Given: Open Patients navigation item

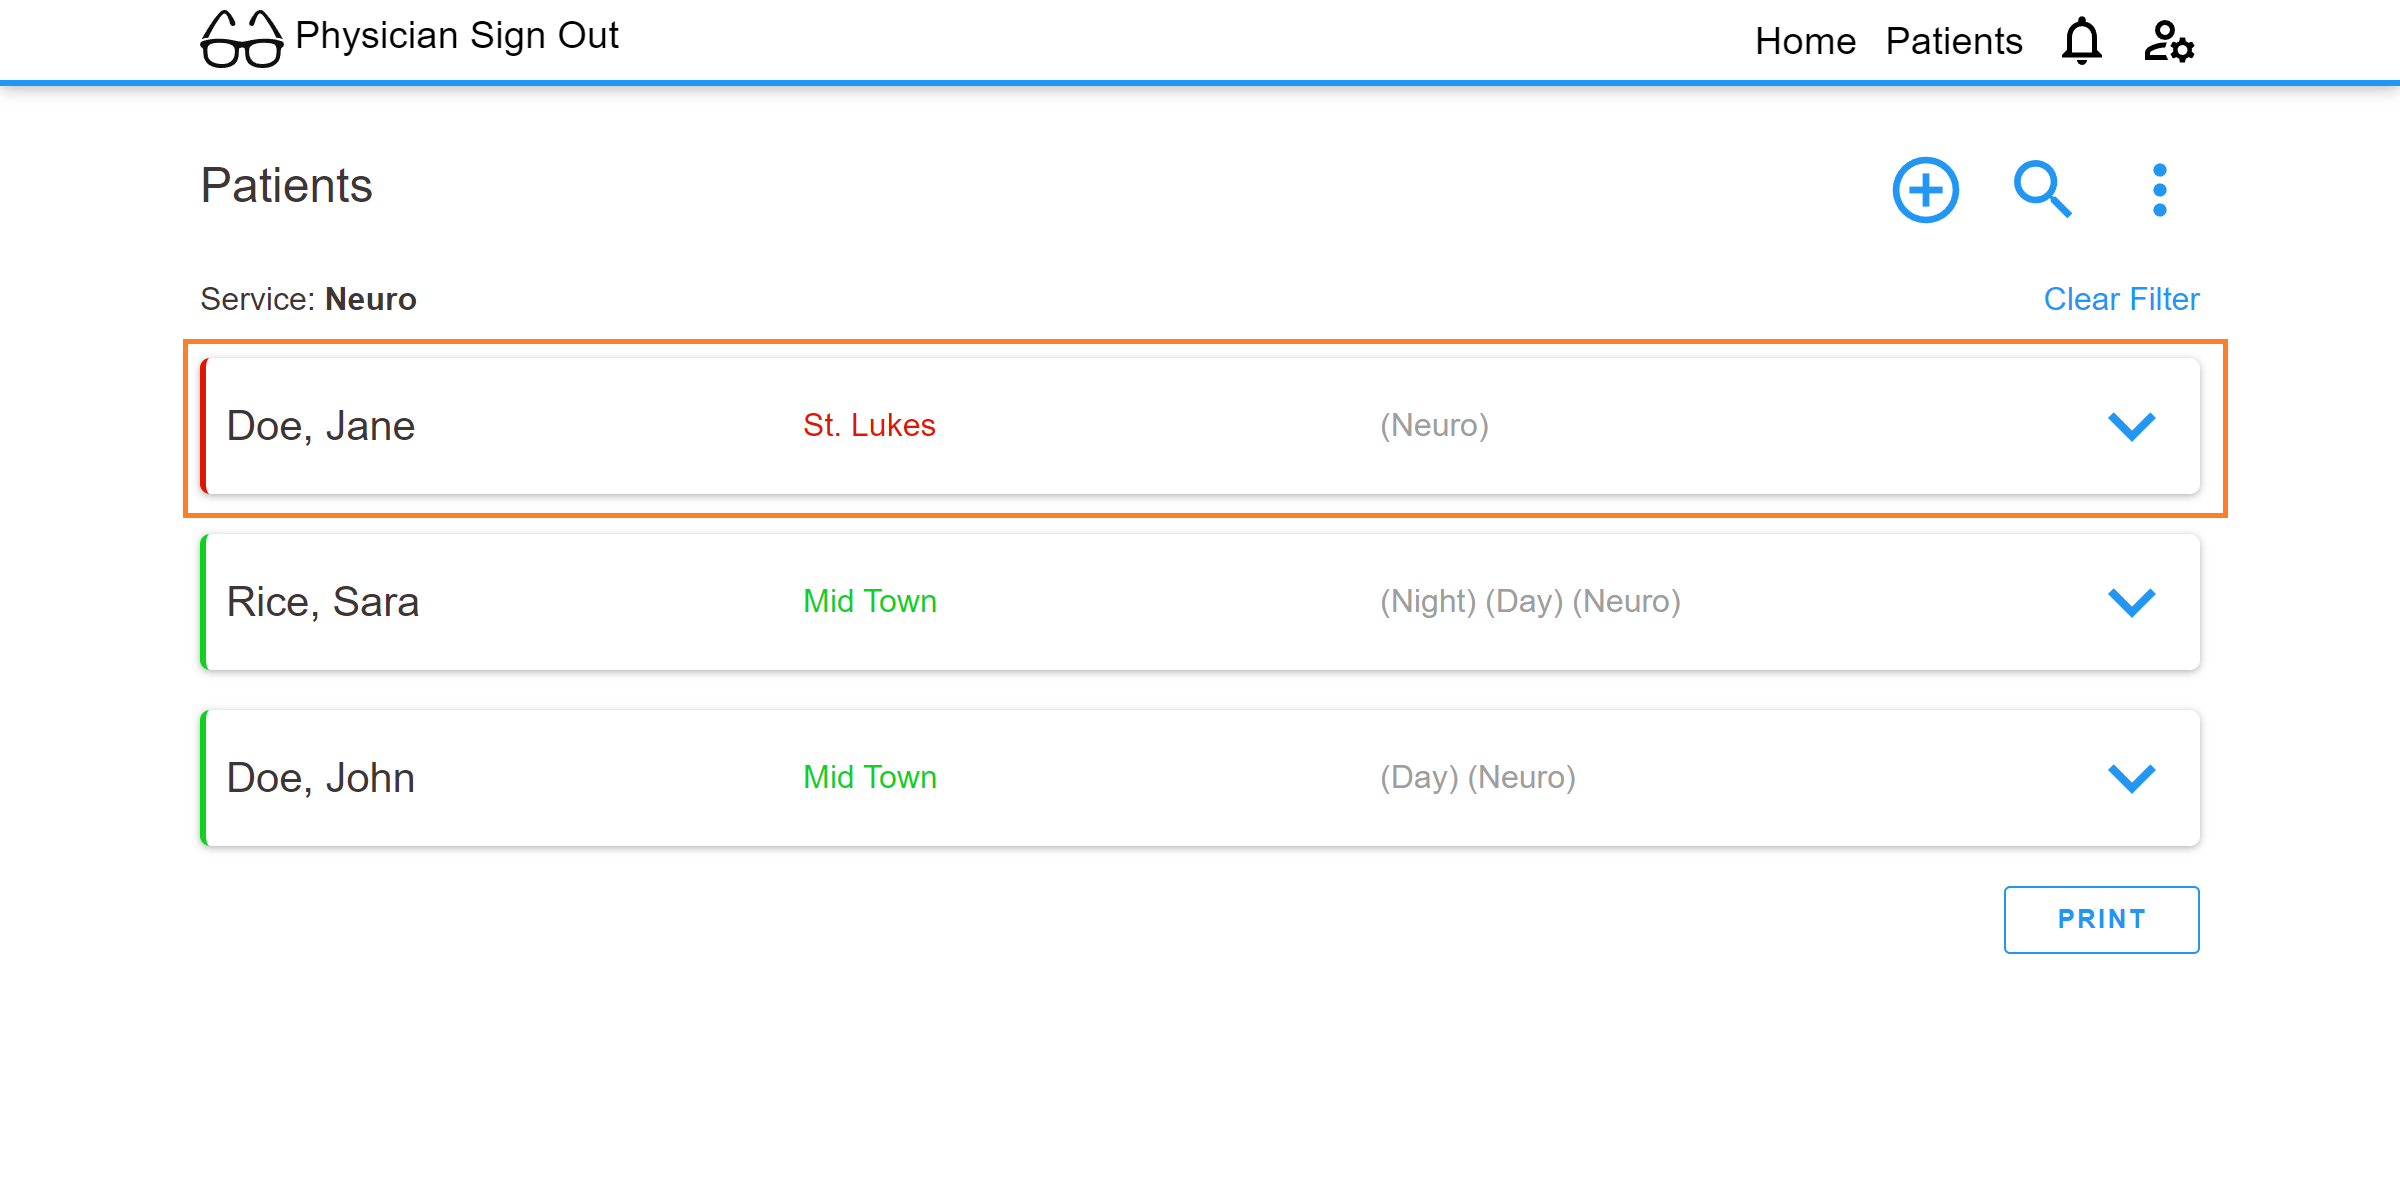Looking at the screenshot, I should point(1954,41).
